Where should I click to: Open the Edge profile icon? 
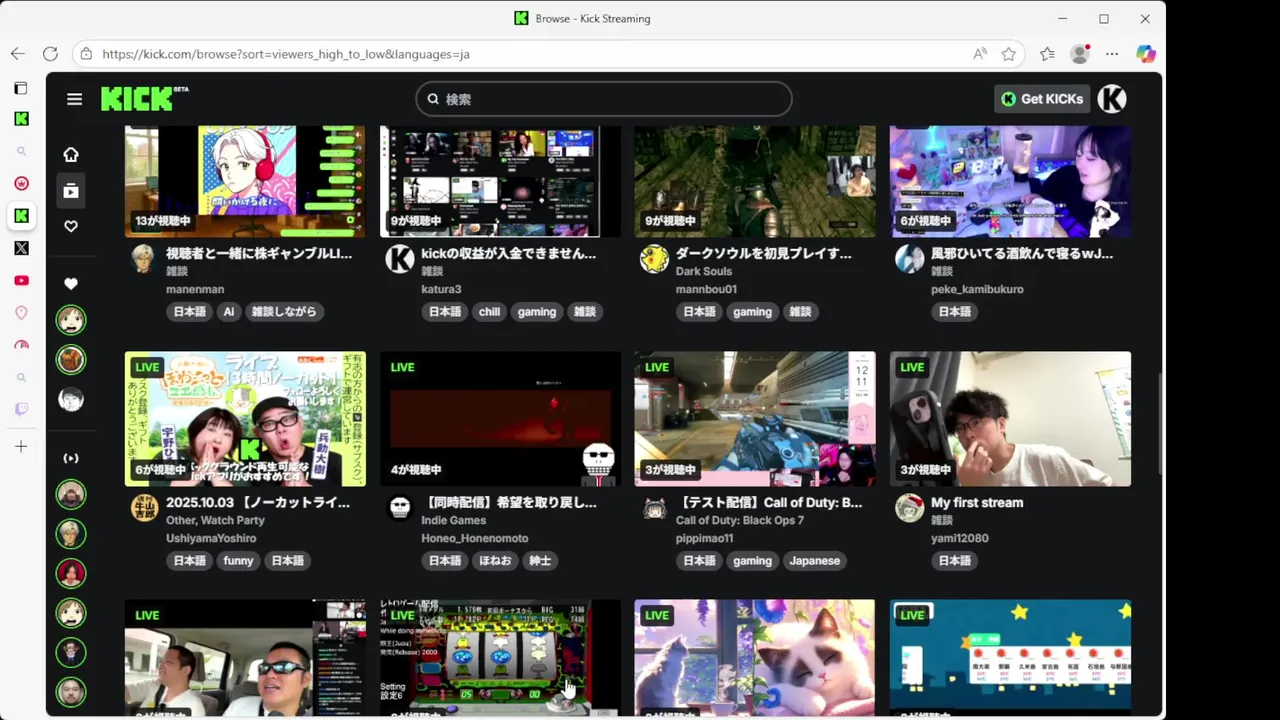(1080, 54)
